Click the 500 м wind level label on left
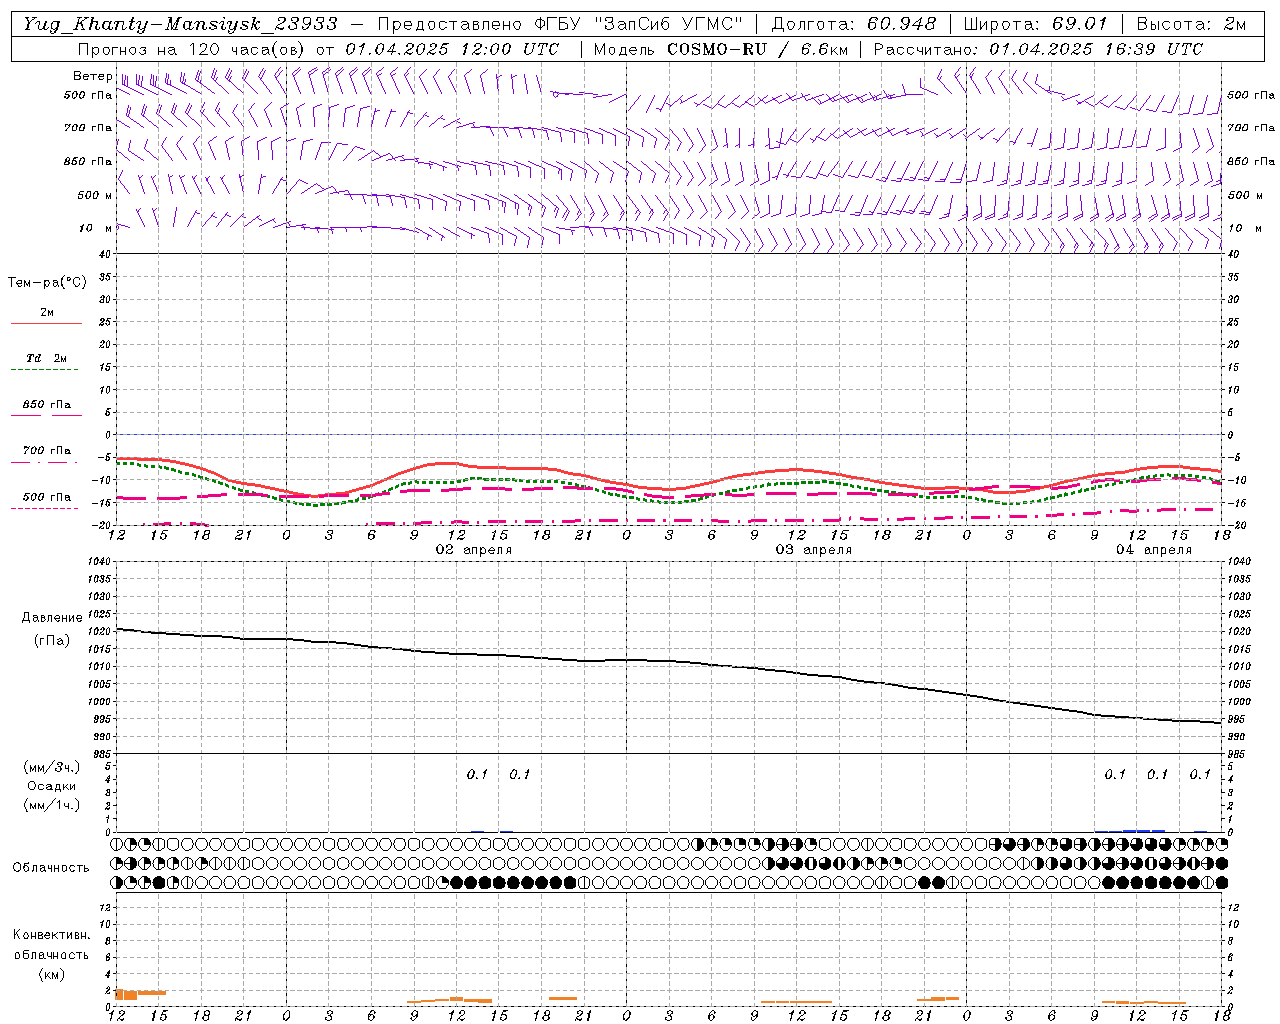Screen dimensions: 1280x1024 [95, 195]
